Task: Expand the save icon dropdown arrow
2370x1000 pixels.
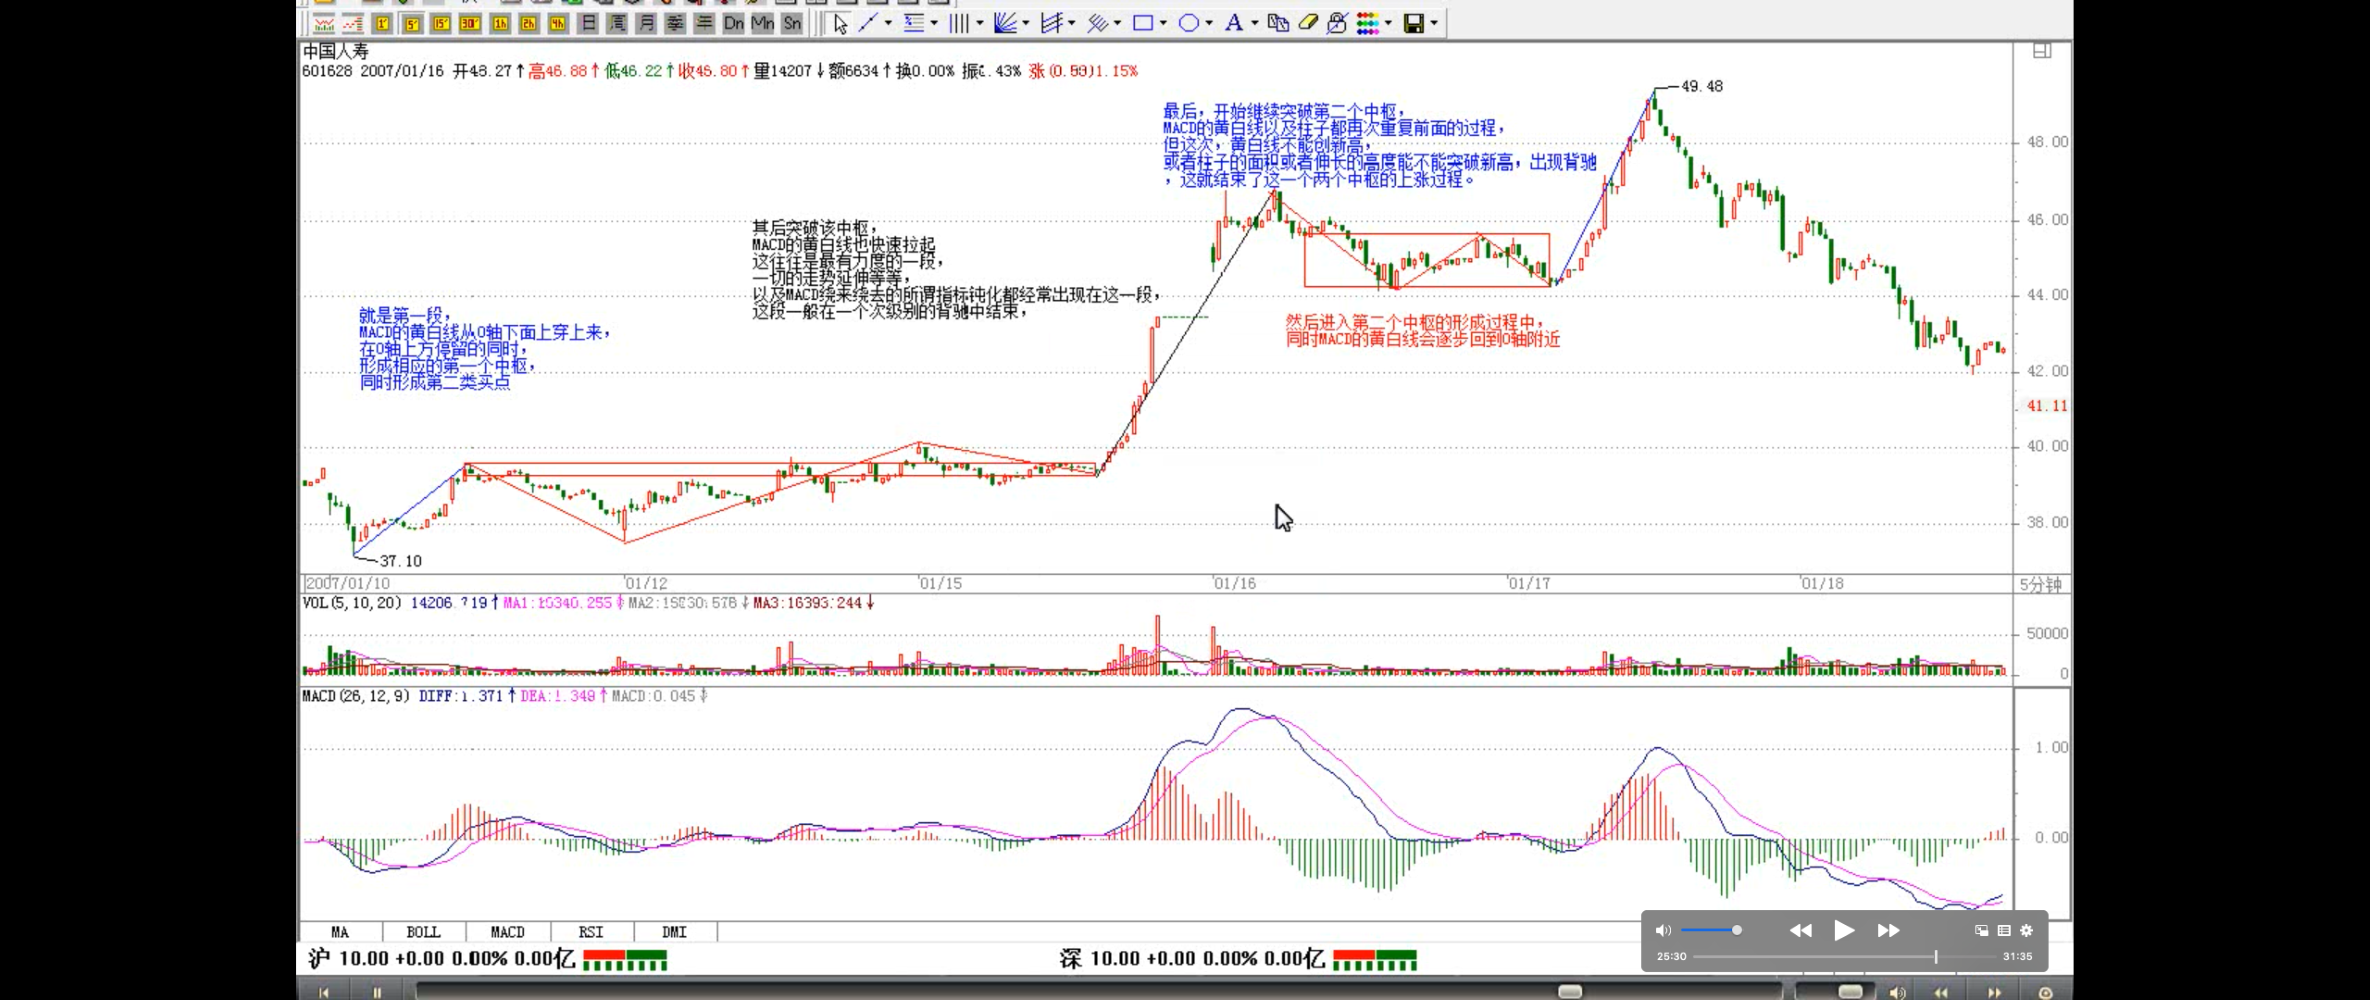Action: 1434,23
